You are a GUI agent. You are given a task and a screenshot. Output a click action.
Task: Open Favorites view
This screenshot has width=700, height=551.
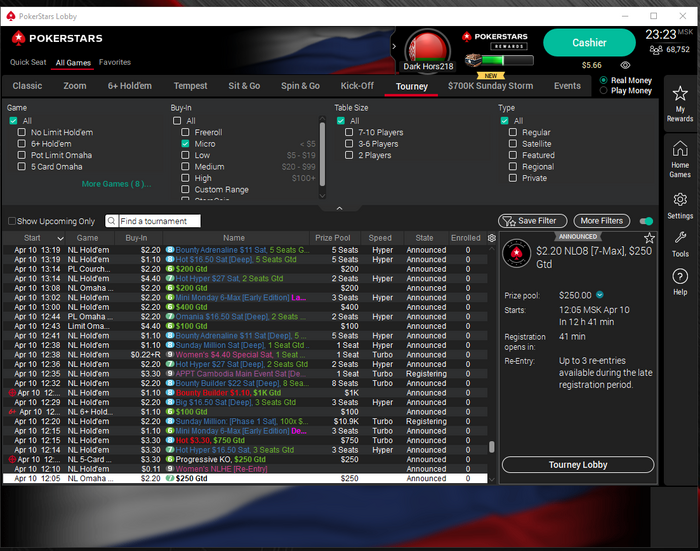pos(115,62)
